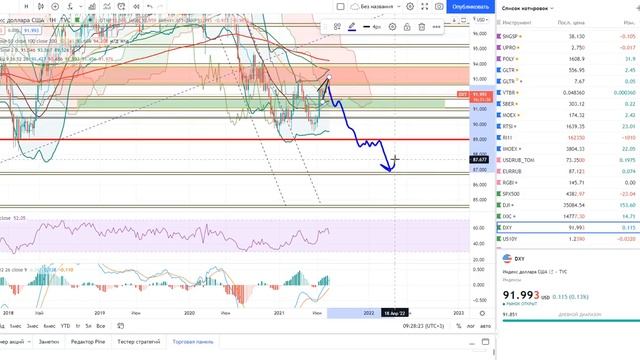
Task: Click the 87.677 price label on scale
Action: click(x=479, y=160)
